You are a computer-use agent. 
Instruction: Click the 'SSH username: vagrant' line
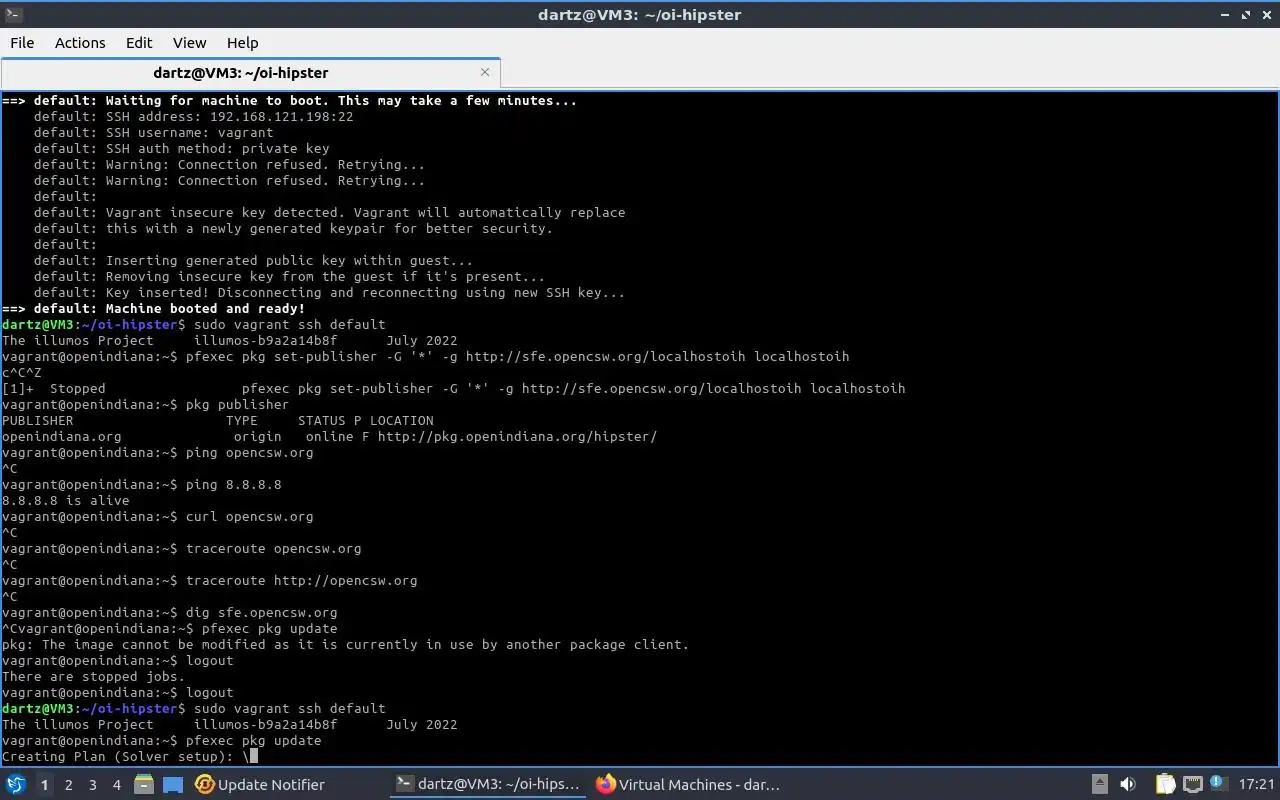tap(153, 133)
